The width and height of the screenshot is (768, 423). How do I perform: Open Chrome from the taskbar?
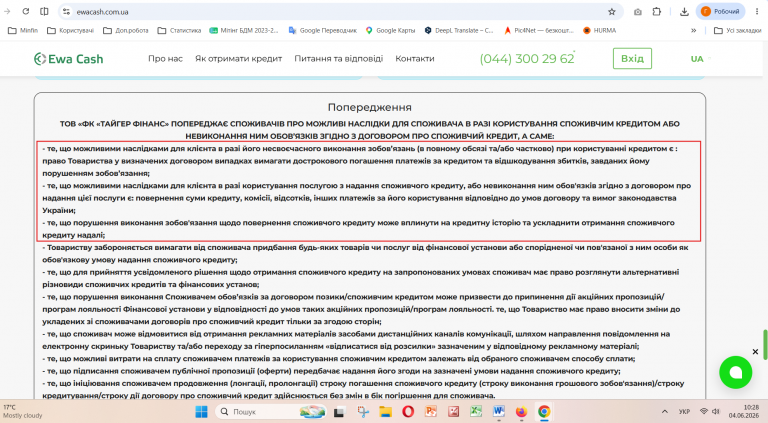(544, 412)
